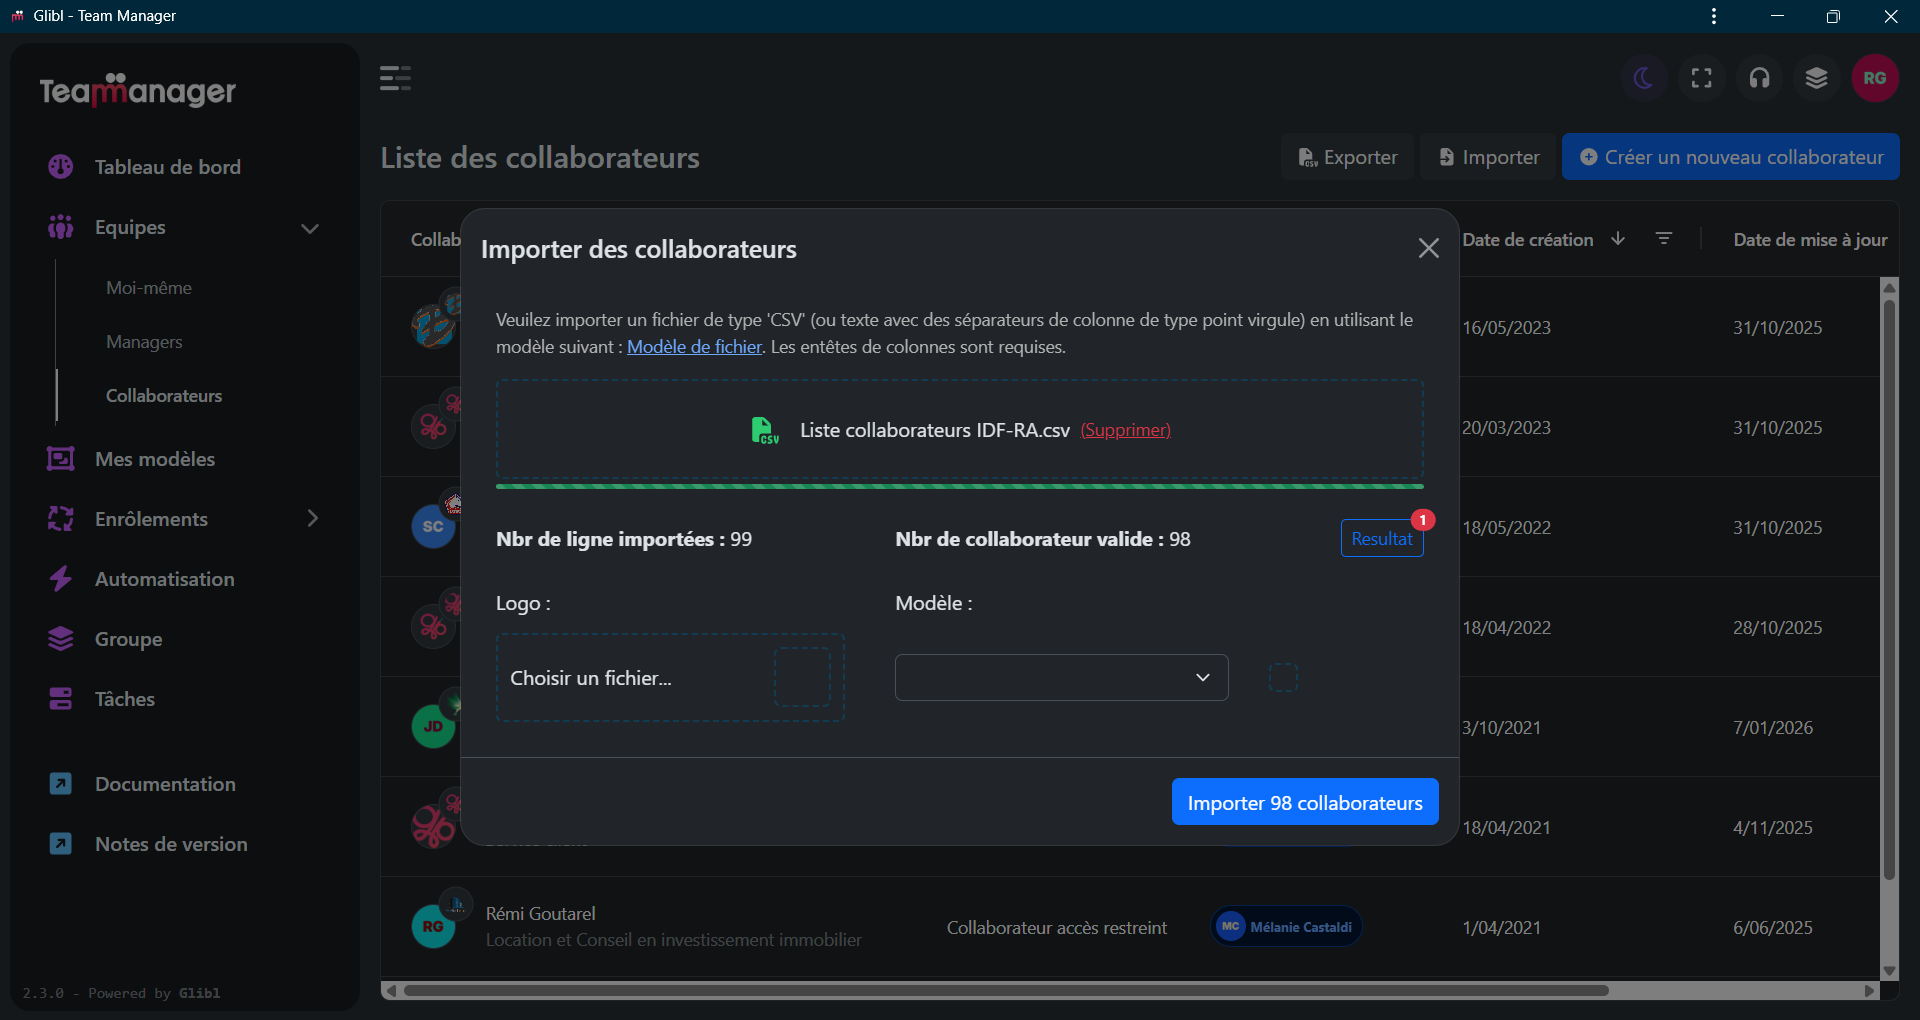Remove uploaded CSV file via Supprimer

pos(1125,430)
